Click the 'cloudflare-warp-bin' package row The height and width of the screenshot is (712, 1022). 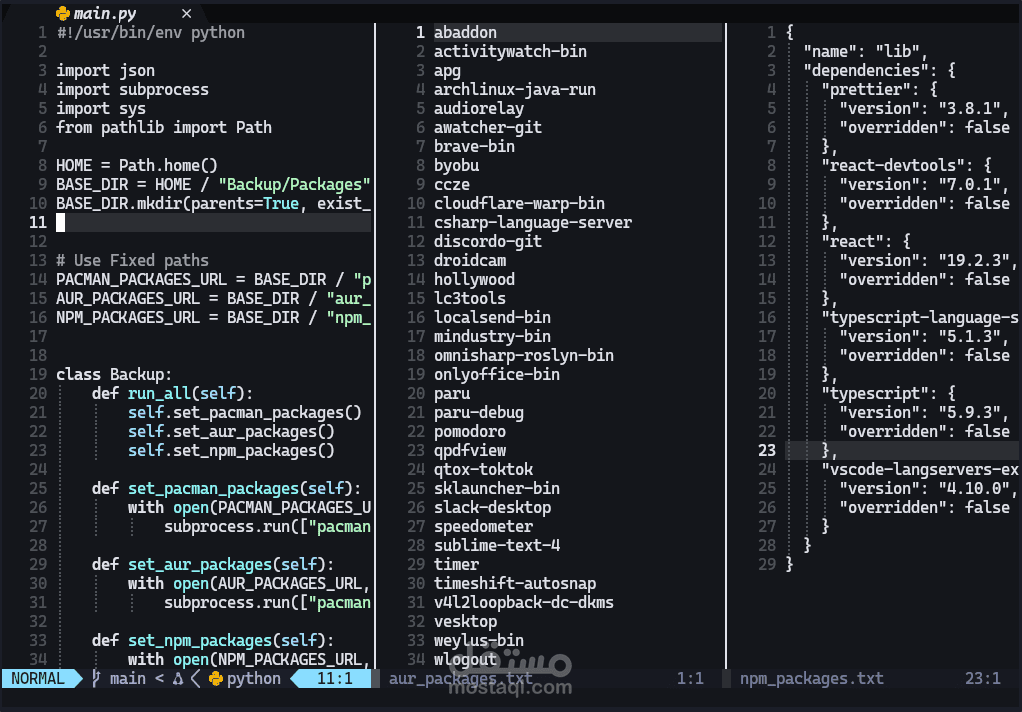[x=519, y=203]
